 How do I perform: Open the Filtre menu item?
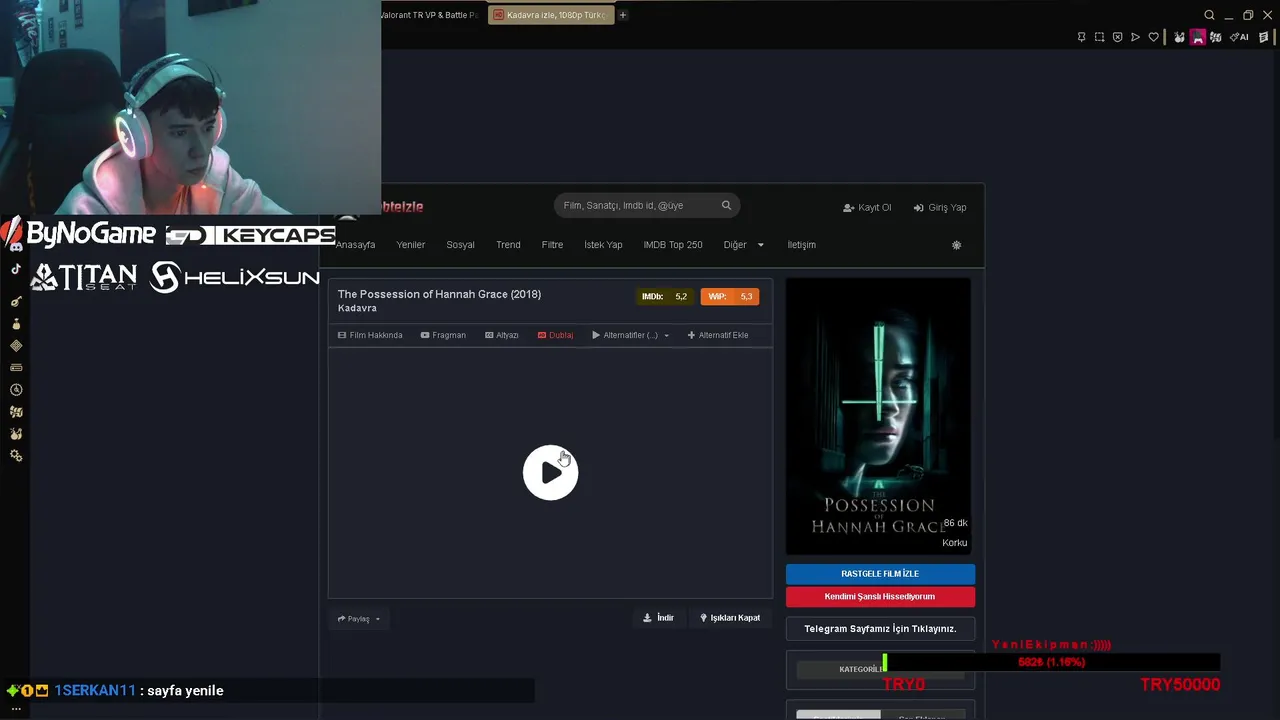[552, 245]
